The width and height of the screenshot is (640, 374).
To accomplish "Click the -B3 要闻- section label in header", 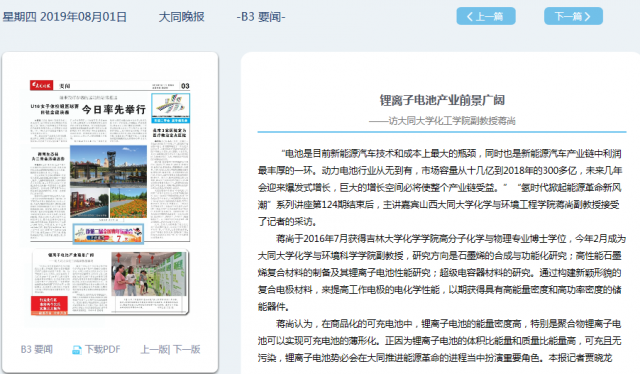I will [261, 17].
